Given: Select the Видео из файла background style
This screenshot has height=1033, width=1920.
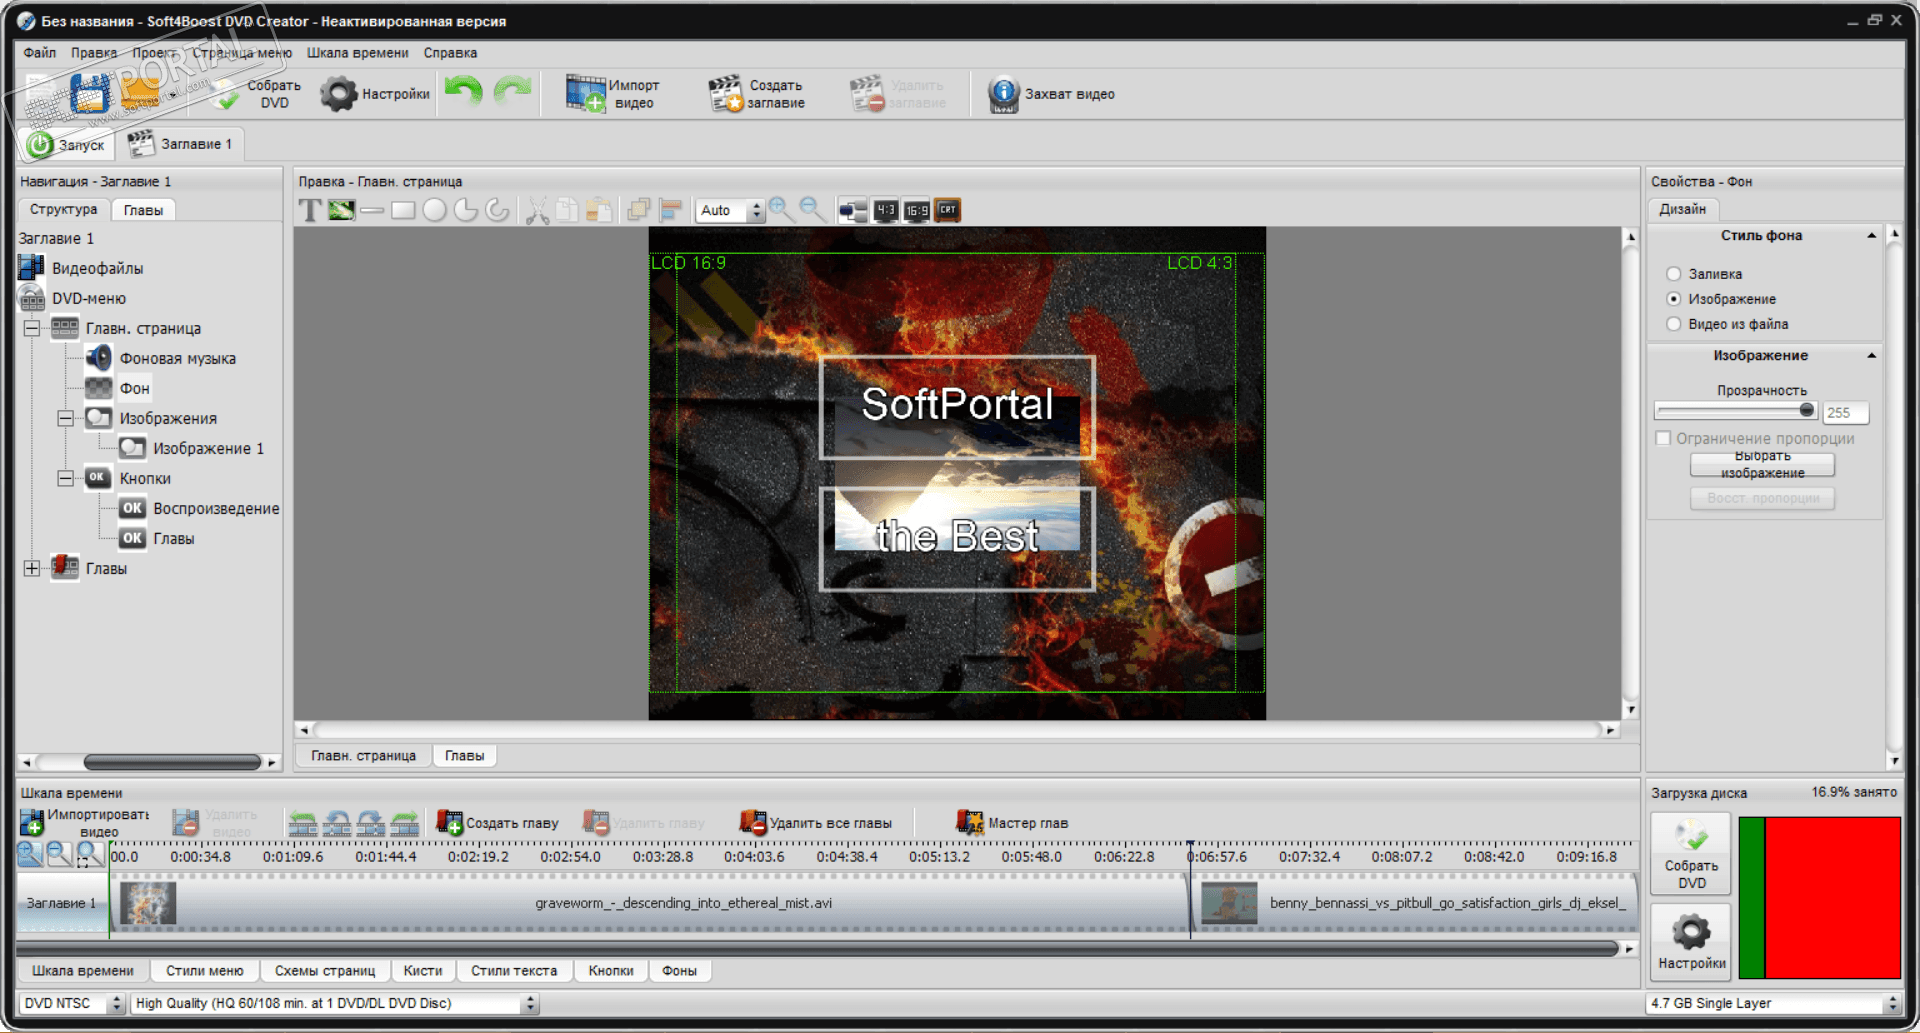Looking at the screenshot, I should coord(1674,324).
